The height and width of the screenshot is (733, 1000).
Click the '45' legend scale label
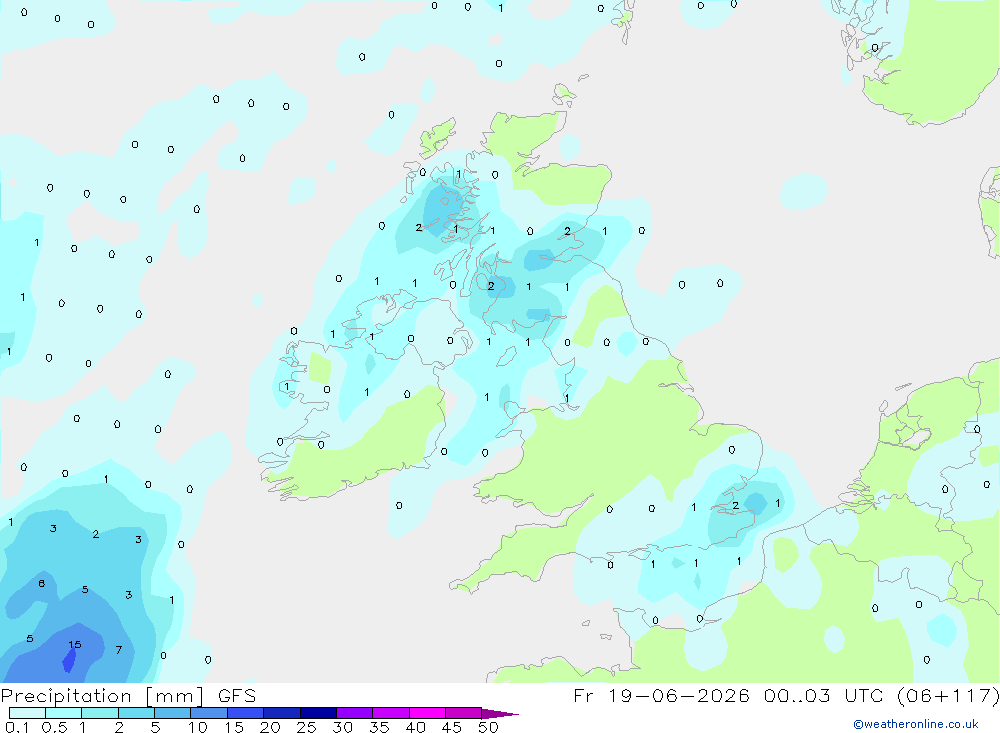[452, 727]
